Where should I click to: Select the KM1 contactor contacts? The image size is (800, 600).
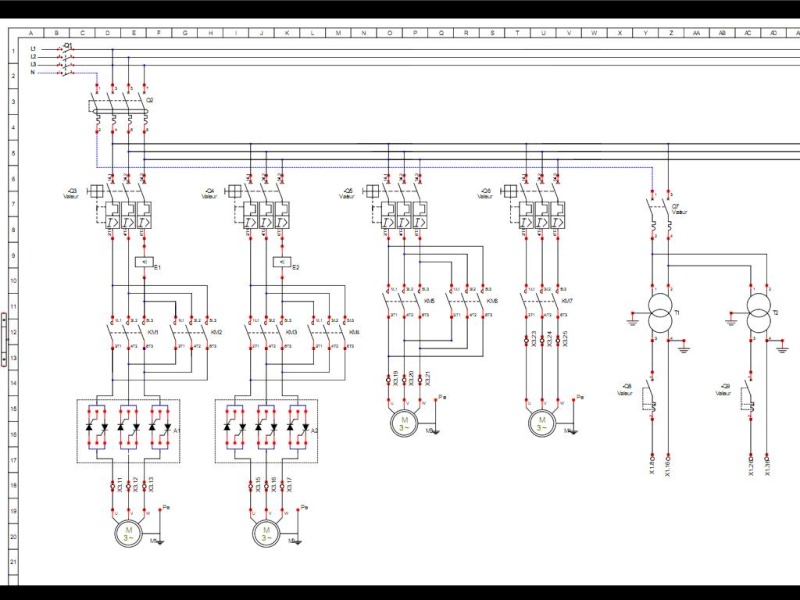(x=129, y=334)
